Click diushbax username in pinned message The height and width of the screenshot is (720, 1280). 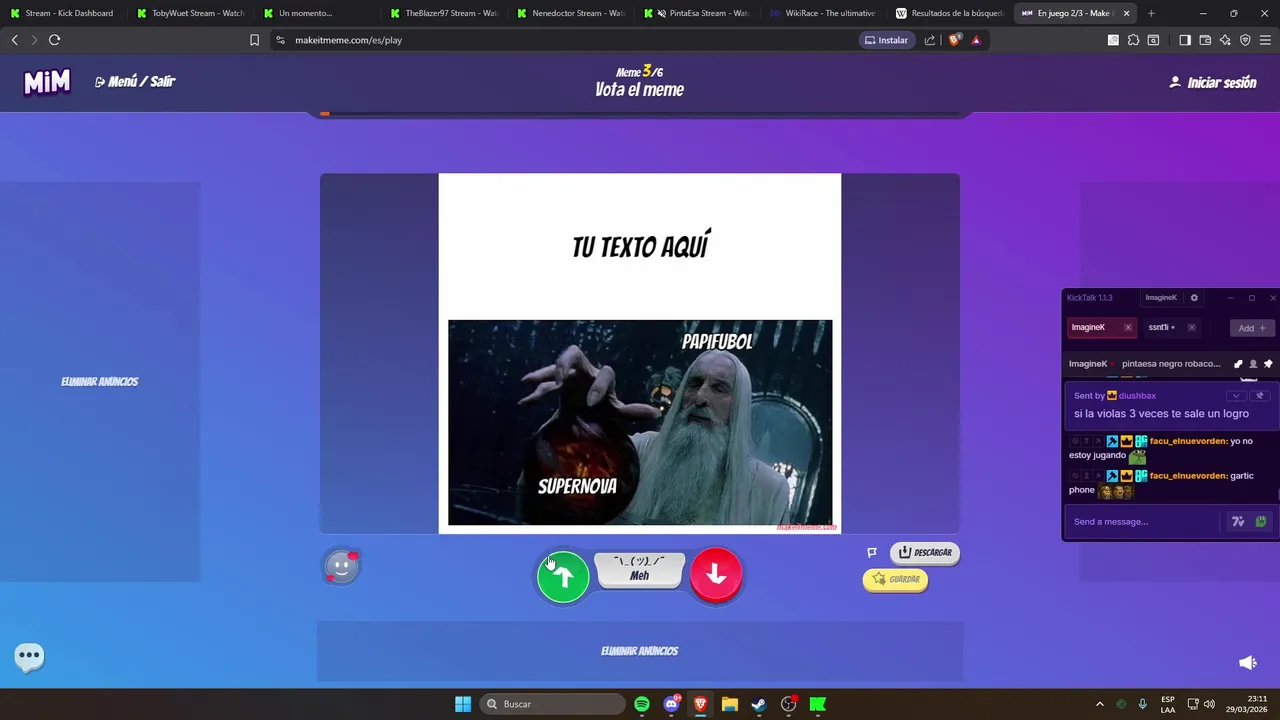tap(1137, 396)
